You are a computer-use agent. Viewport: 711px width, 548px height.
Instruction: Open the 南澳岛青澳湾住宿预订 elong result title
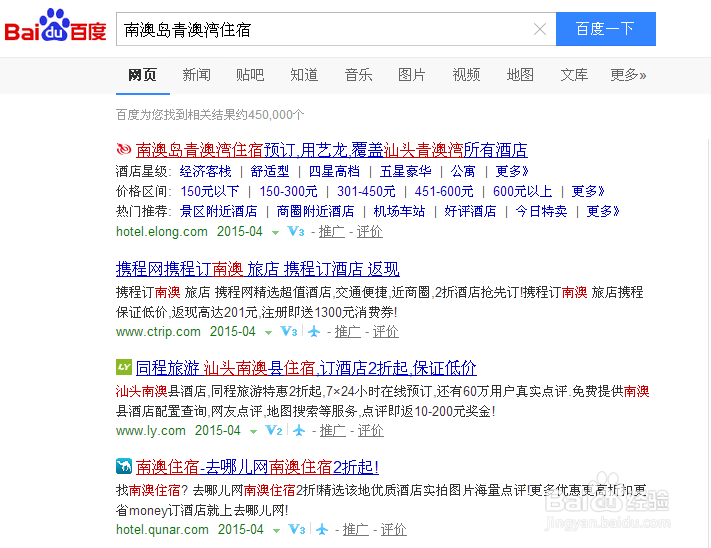click(x=331, y=150)
